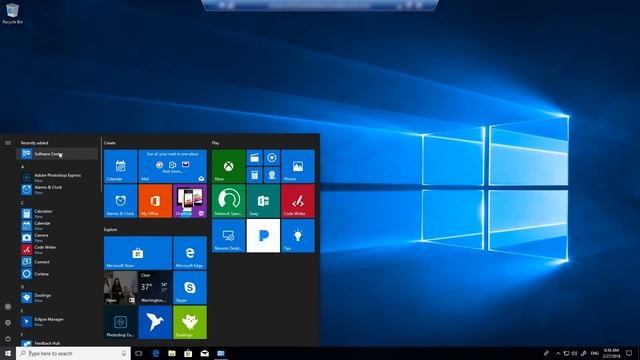Image resolution: width=640 pixels, height=360 pixels.
Task: Open Eclipse Manager from the app list
Action: 57,321
